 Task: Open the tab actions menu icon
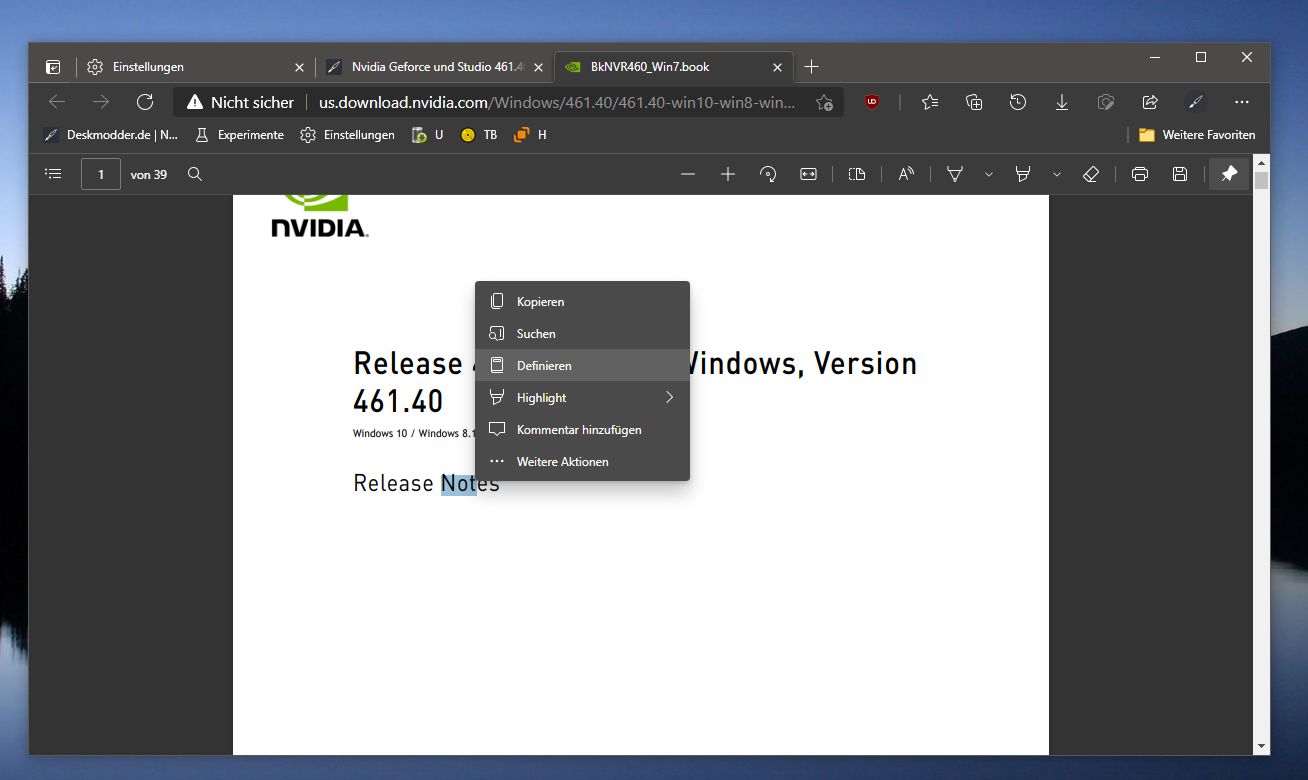[53, 67]
